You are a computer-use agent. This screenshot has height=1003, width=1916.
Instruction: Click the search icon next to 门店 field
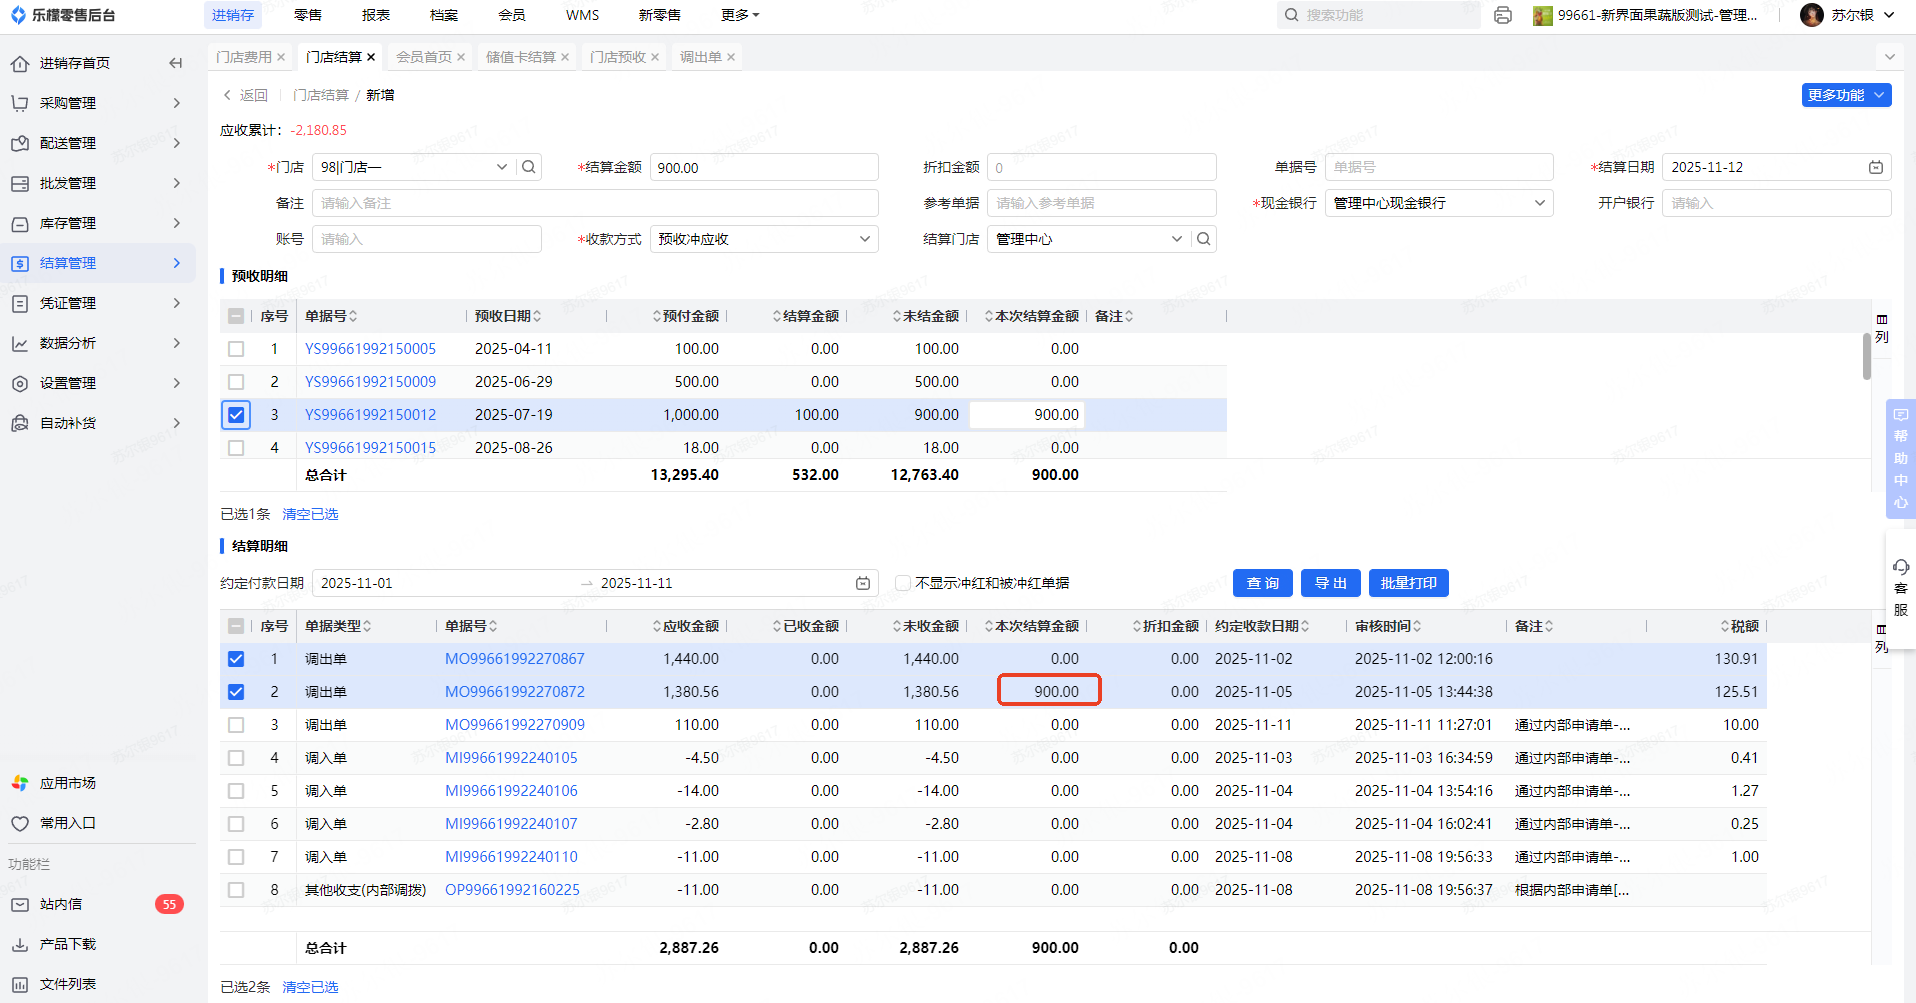(x=529, y=167)
